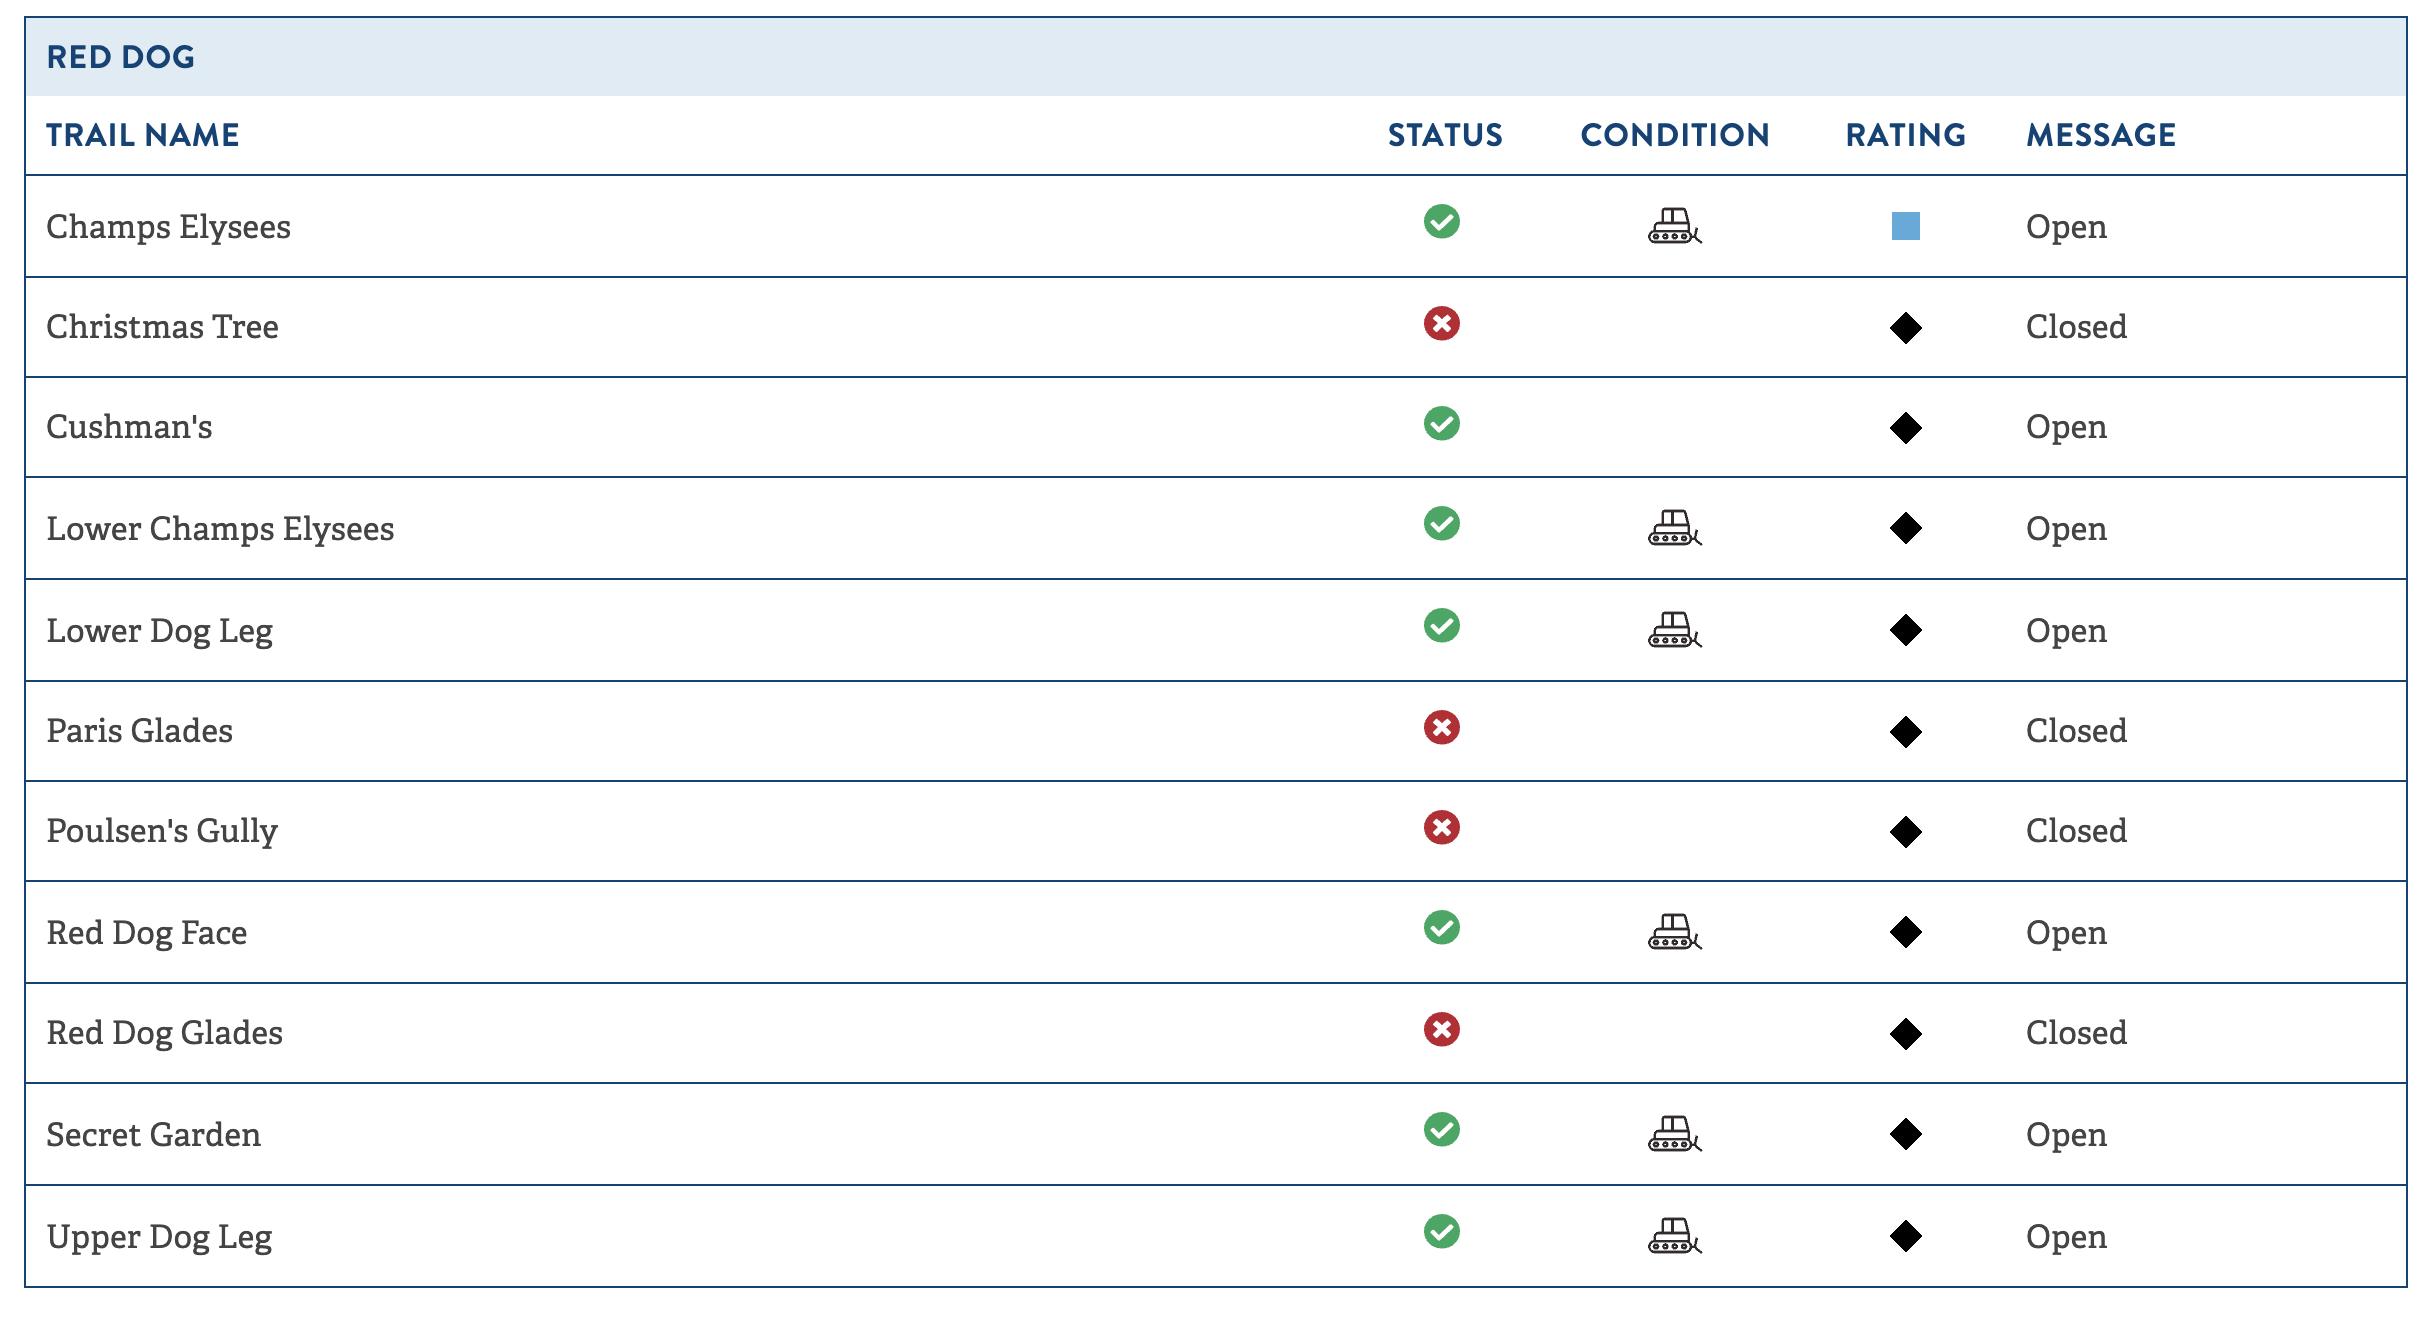Click the Closed message for Red Dog Glades

coord(2076,1032)
